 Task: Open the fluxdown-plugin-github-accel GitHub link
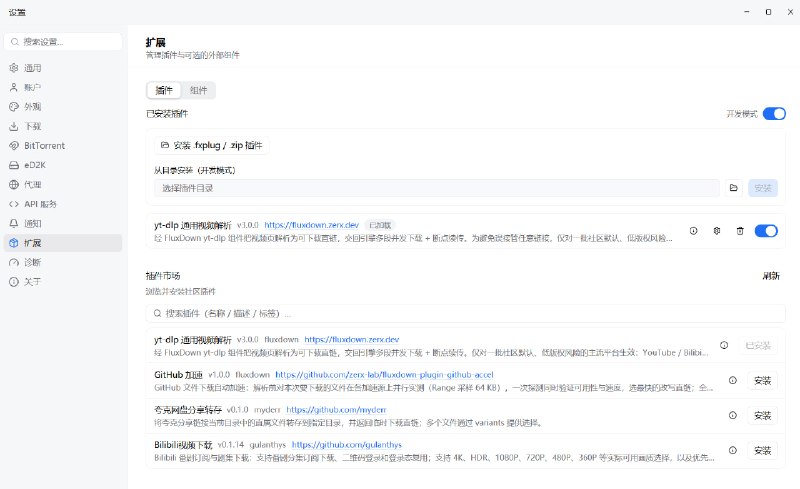pos(384,375)
